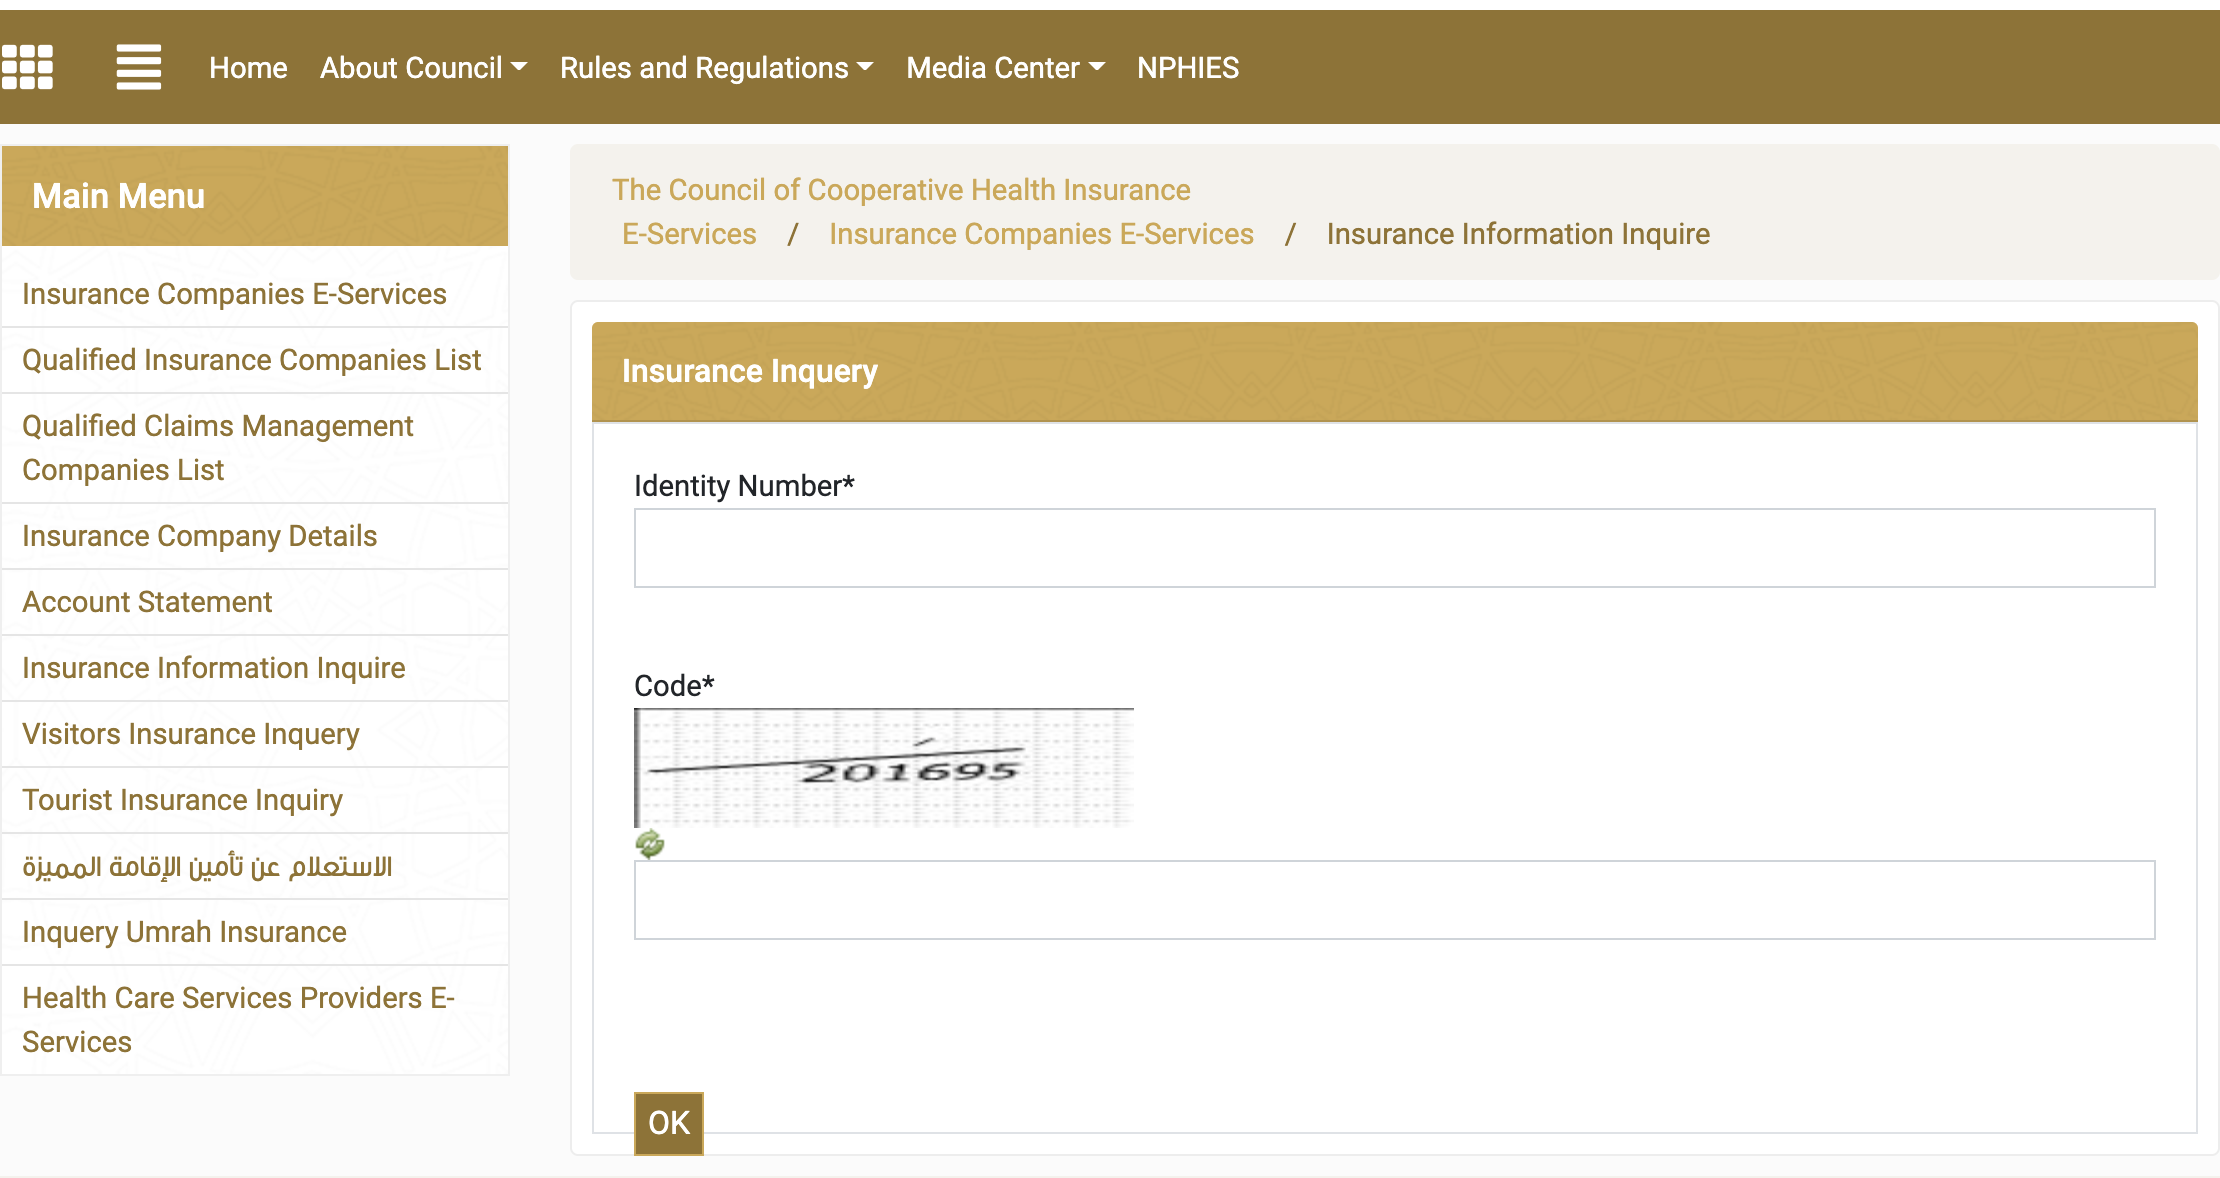Select Account Statement in Main Menu
Image resolution: width=2220 pixels, height=1178 pixels.
[147, 602]
